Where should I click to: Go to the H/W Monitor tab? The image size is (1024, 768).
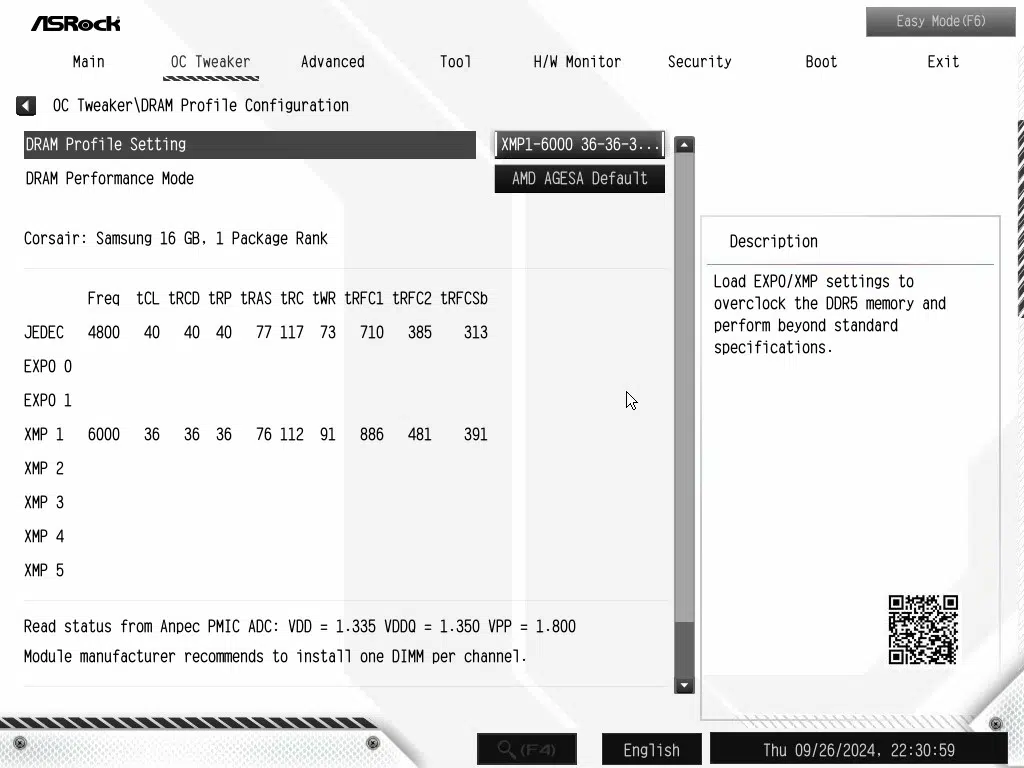[x=577, y=62]
